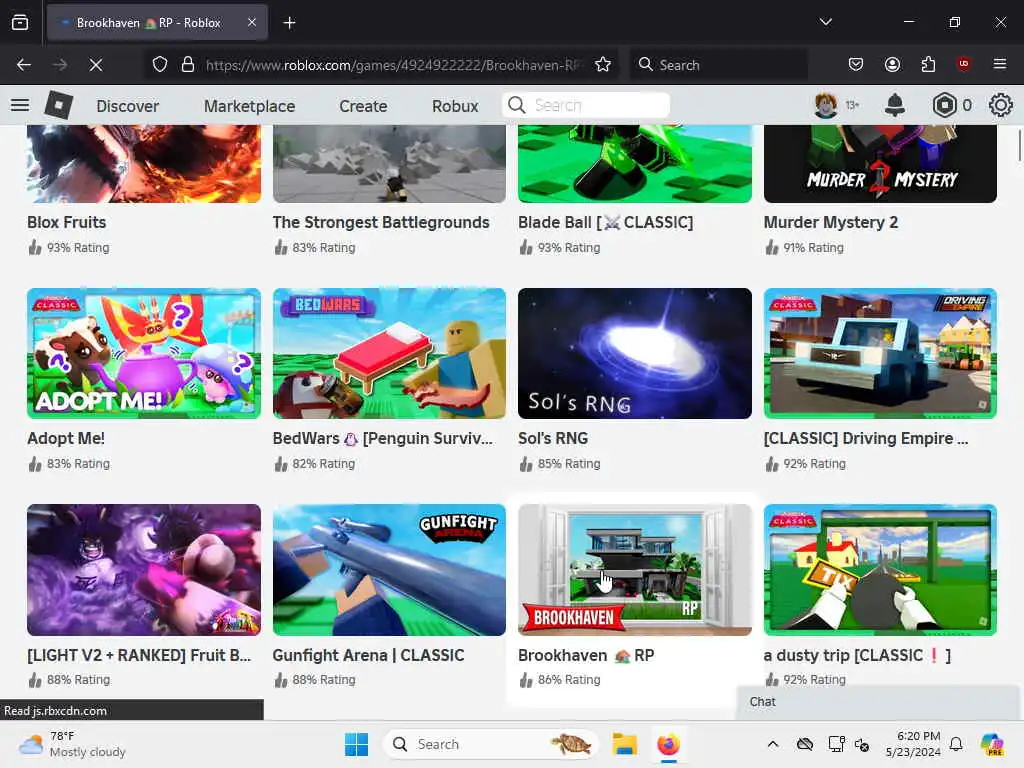
Task: Click the a dusty trip thumbnail
Action: click(x=880, y=569)
